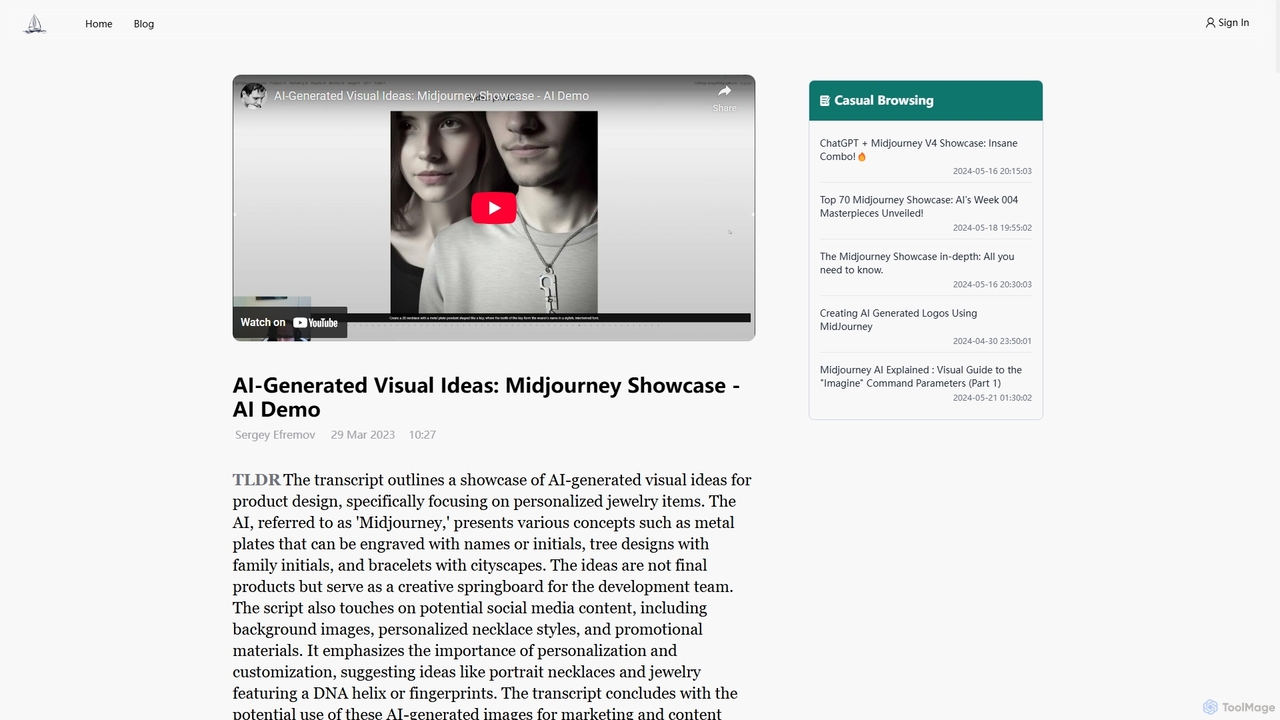The width and height of the screenshot is (1280, 720).
Task: Open Creating AI Generated Logos Using MidJourney
Action: click(898, 320)
